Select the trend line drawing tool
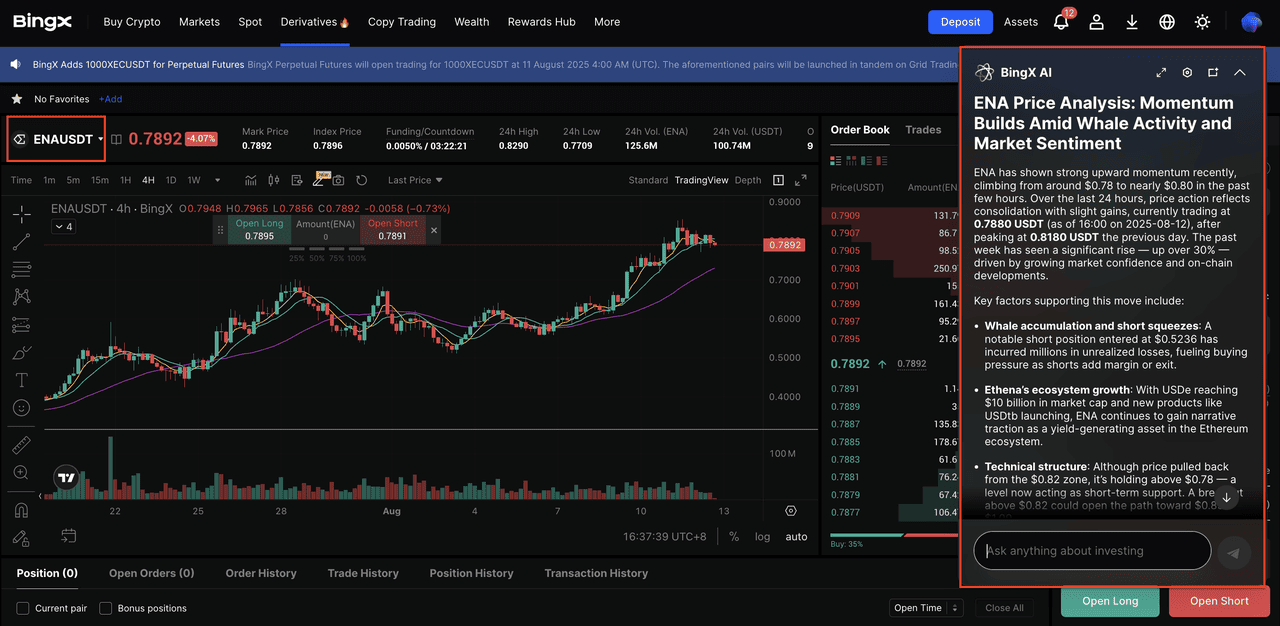Screen dimensions: 1280x626 pyautogui.click(x=21, y=241)
